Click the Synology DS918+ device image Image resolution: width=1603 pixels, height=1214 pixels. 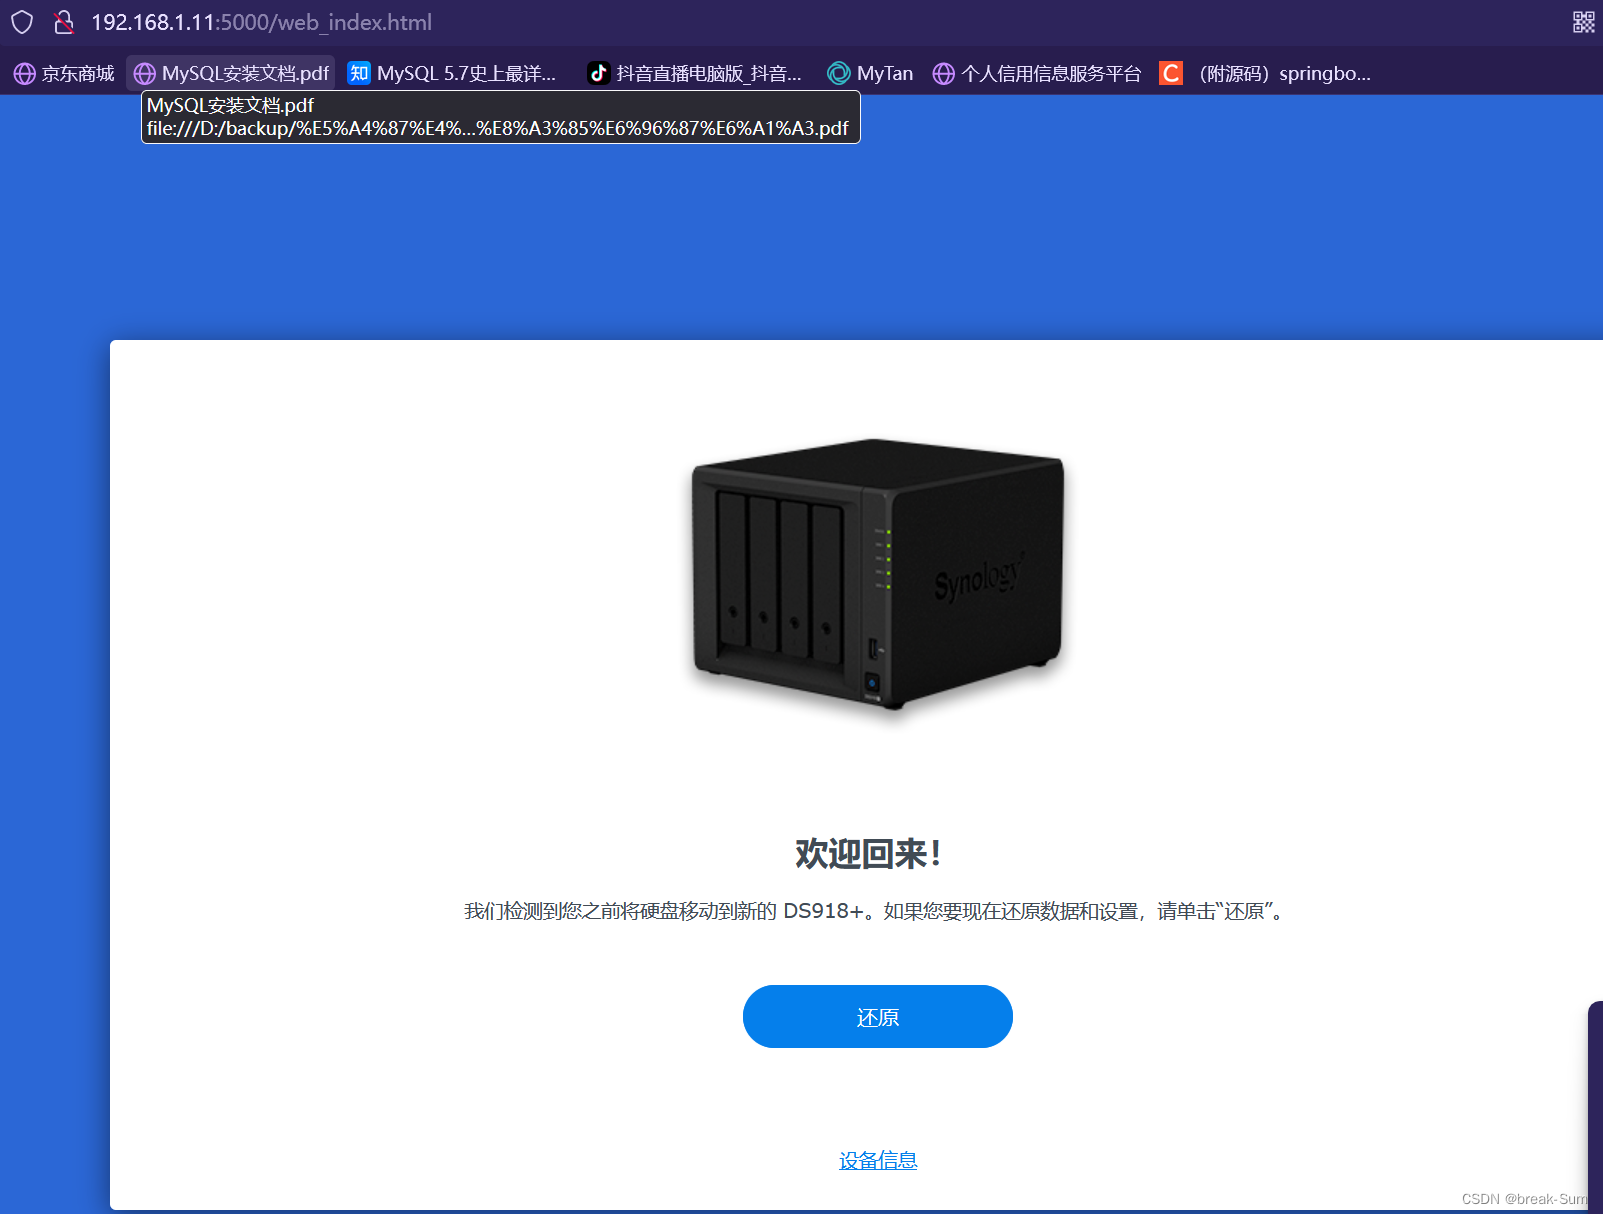tap(878, 575)
